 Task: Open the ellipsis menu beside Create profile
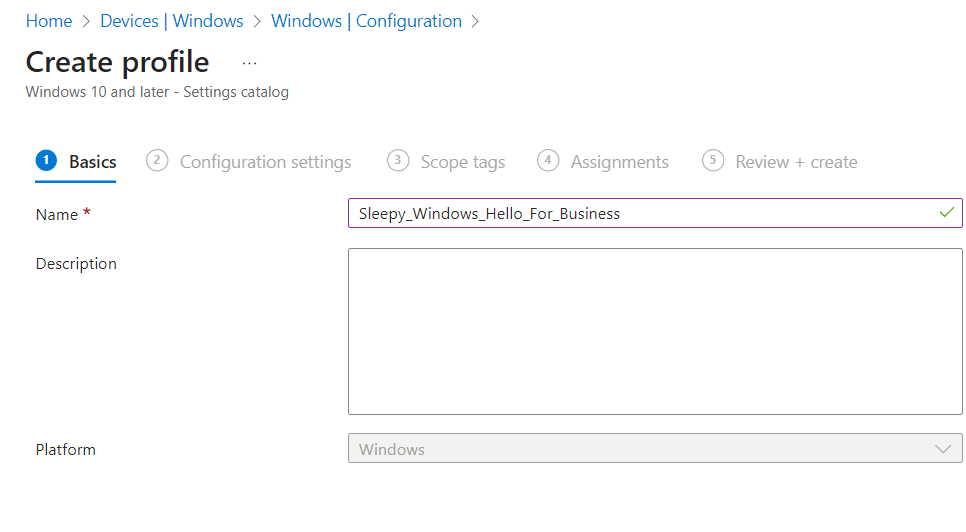(x=250, y=63)
